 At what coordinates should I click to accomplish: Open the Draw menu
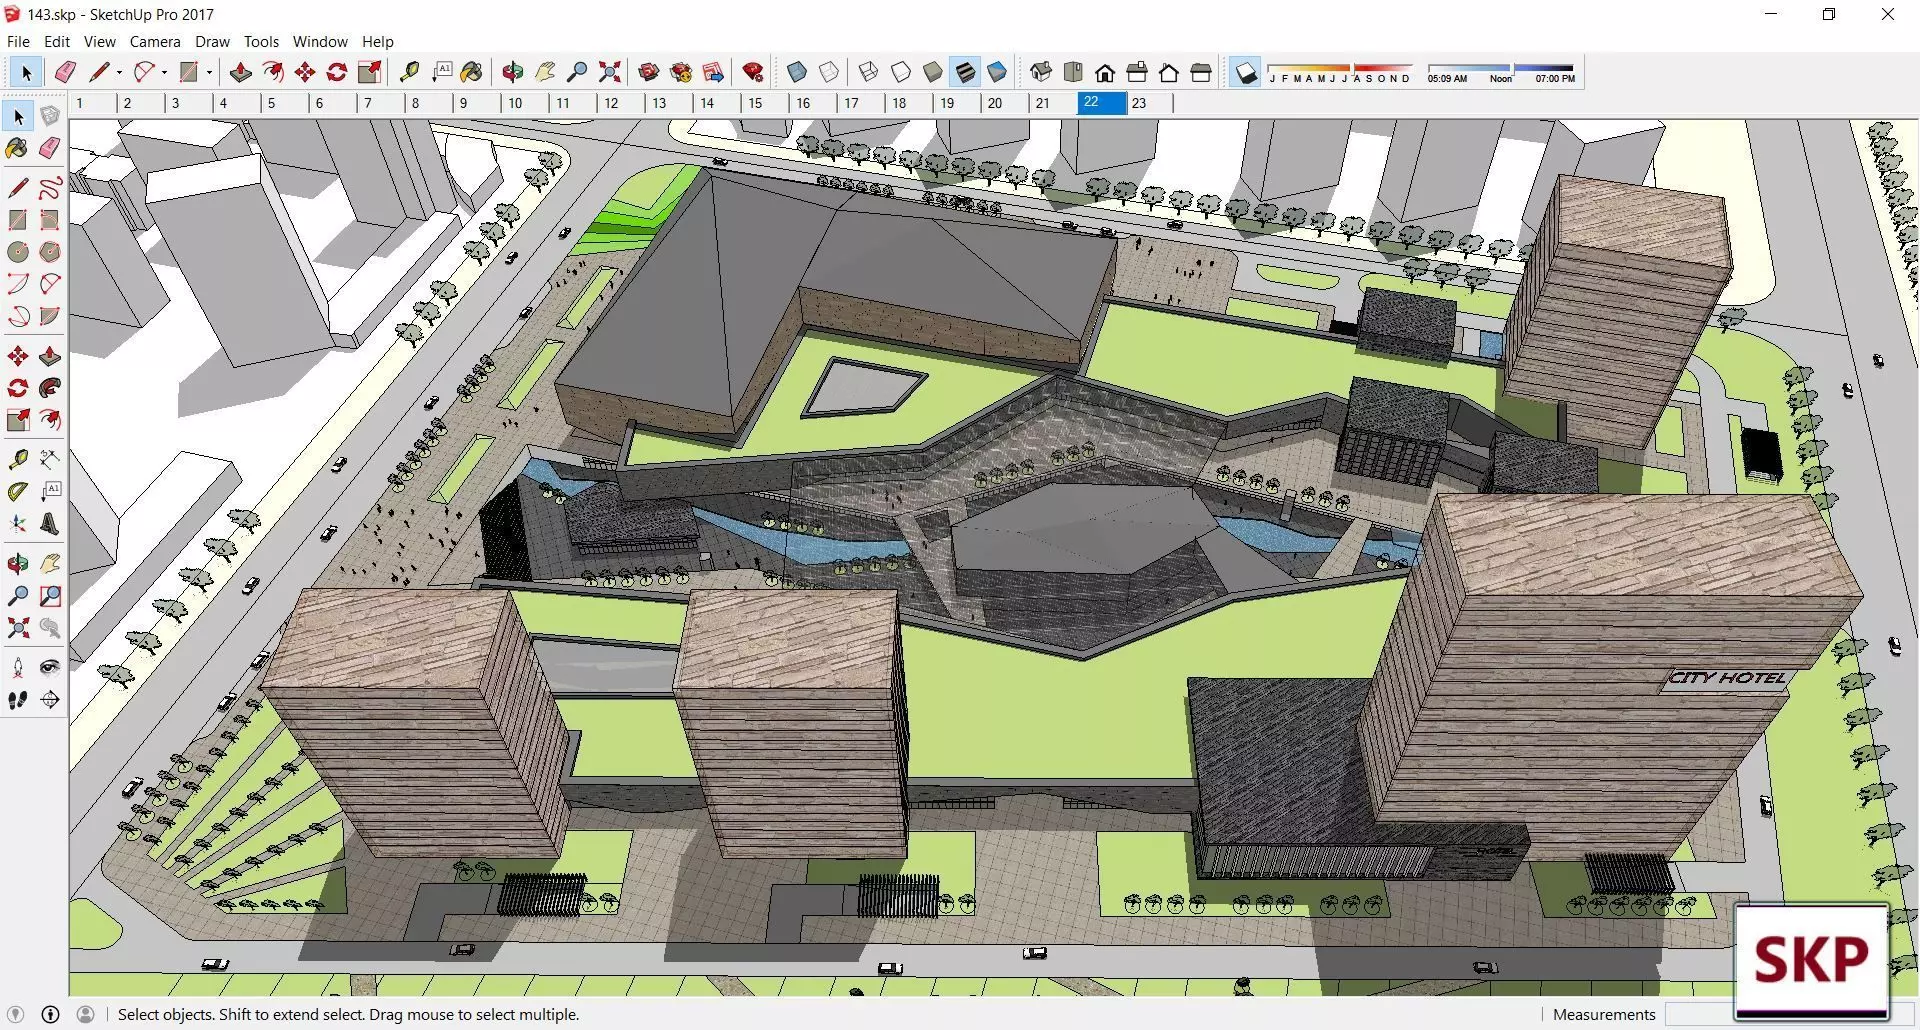click(x=212, y=41)
